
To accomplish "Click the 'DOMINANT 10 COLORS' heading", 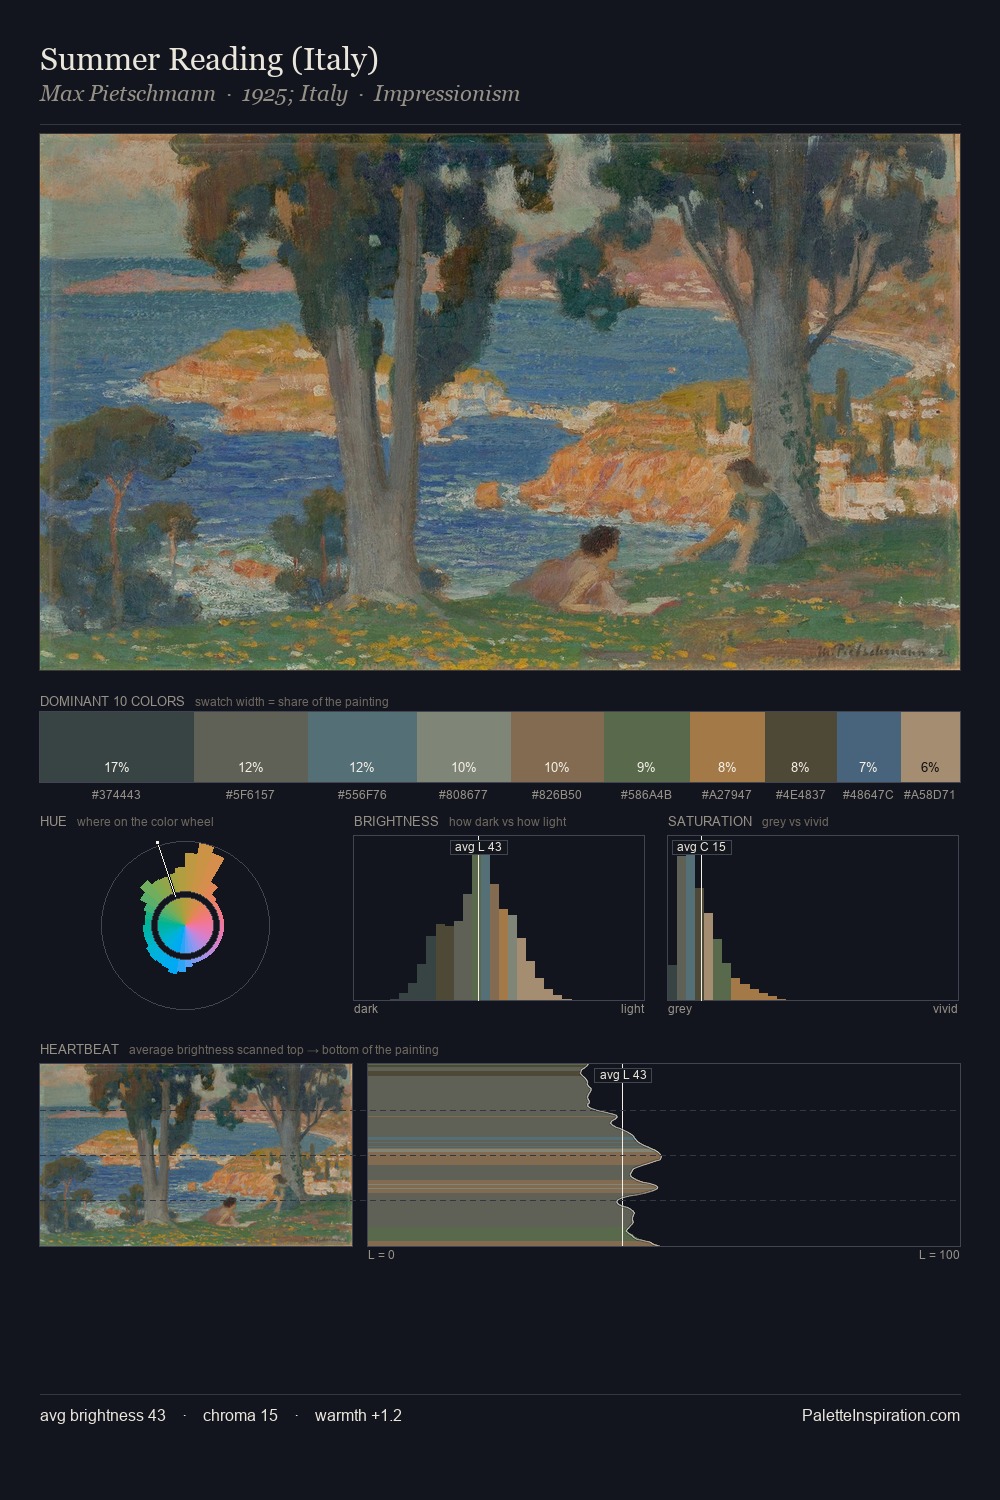I will (x=112, y=701).
